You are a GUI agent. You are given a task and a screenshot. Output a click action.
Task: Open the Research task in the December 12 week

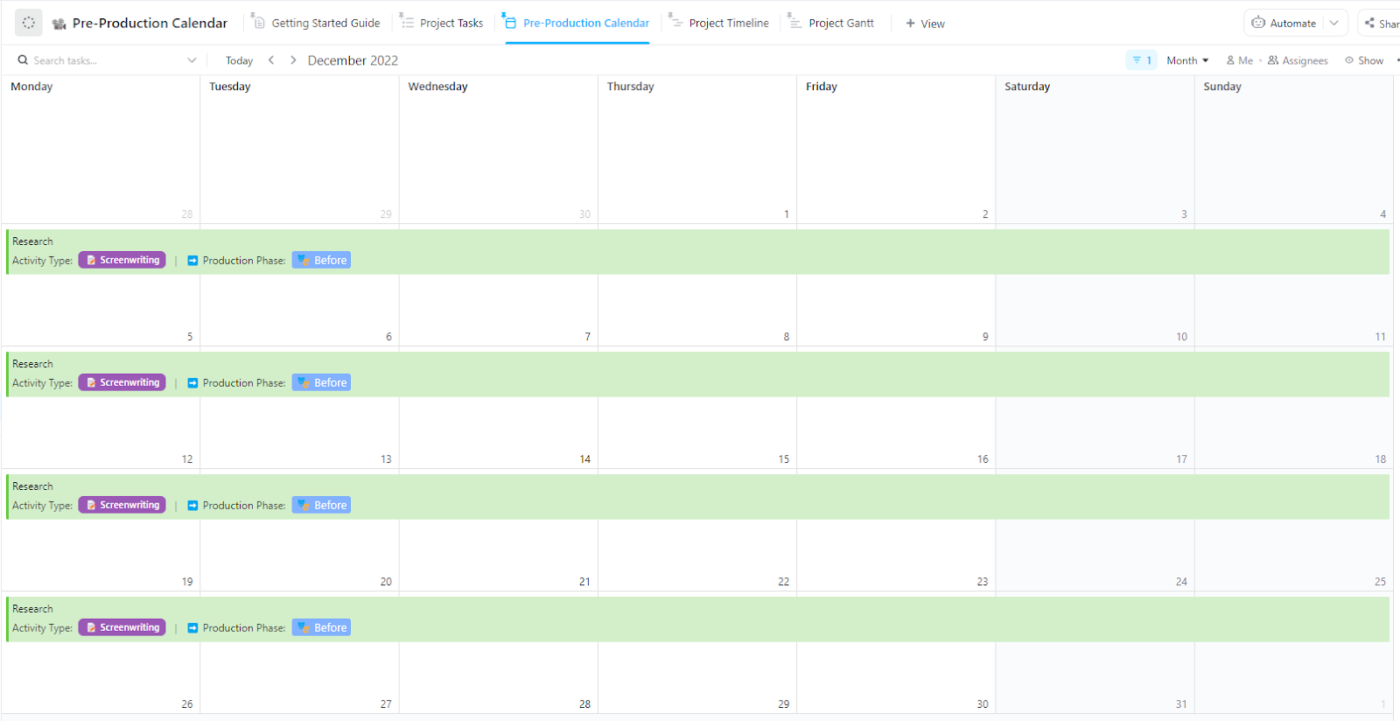point(698,374)
